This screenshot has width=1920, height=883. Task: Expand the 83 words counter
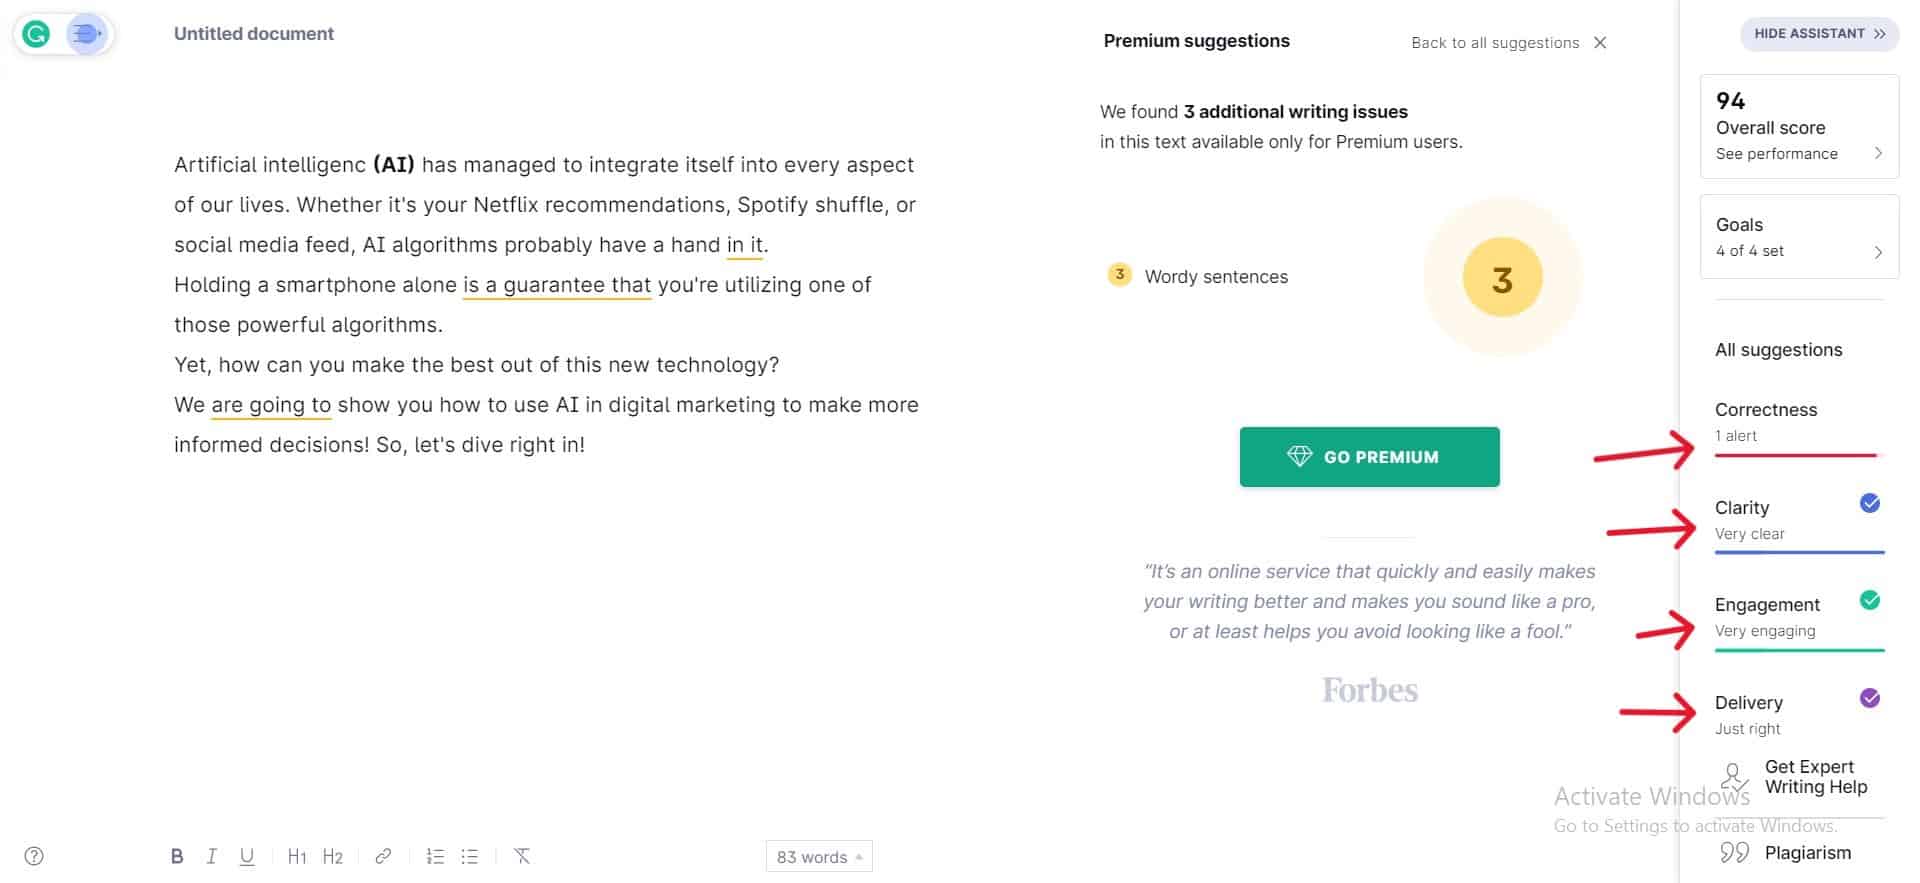point(818,856)
